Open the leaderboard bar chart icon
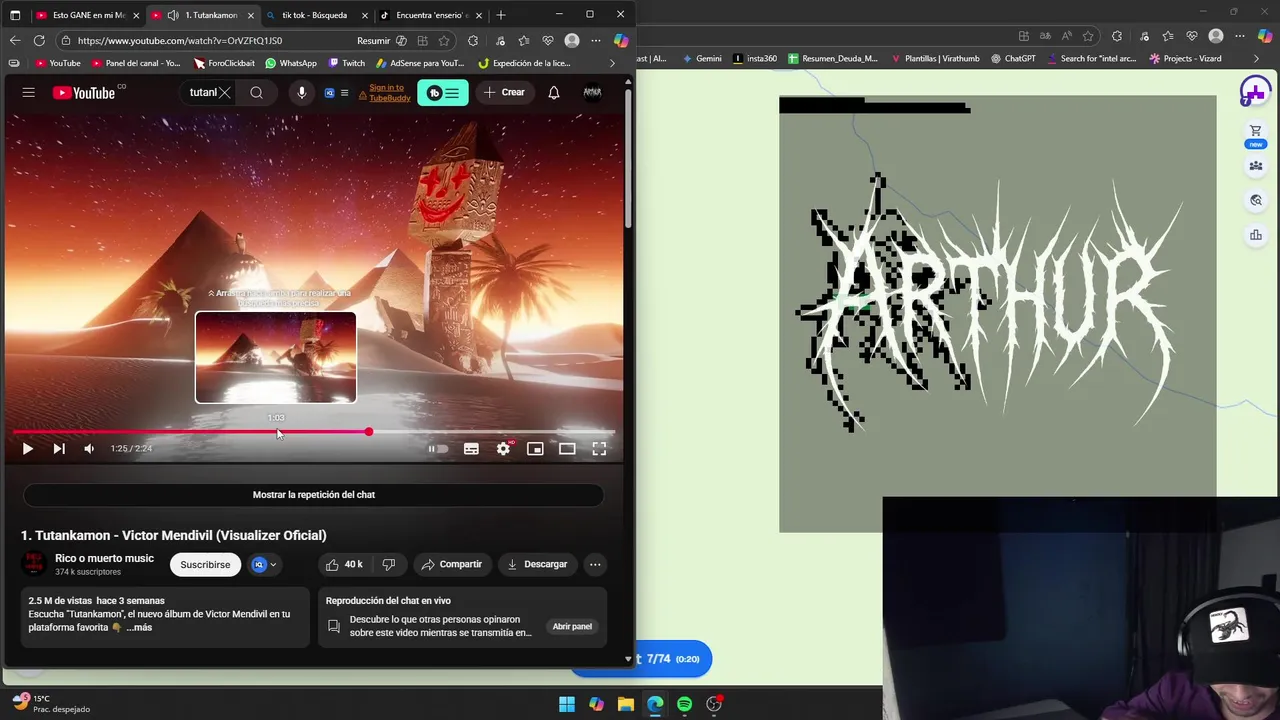The image size is (1280, 720). [x=1256, y=235]
